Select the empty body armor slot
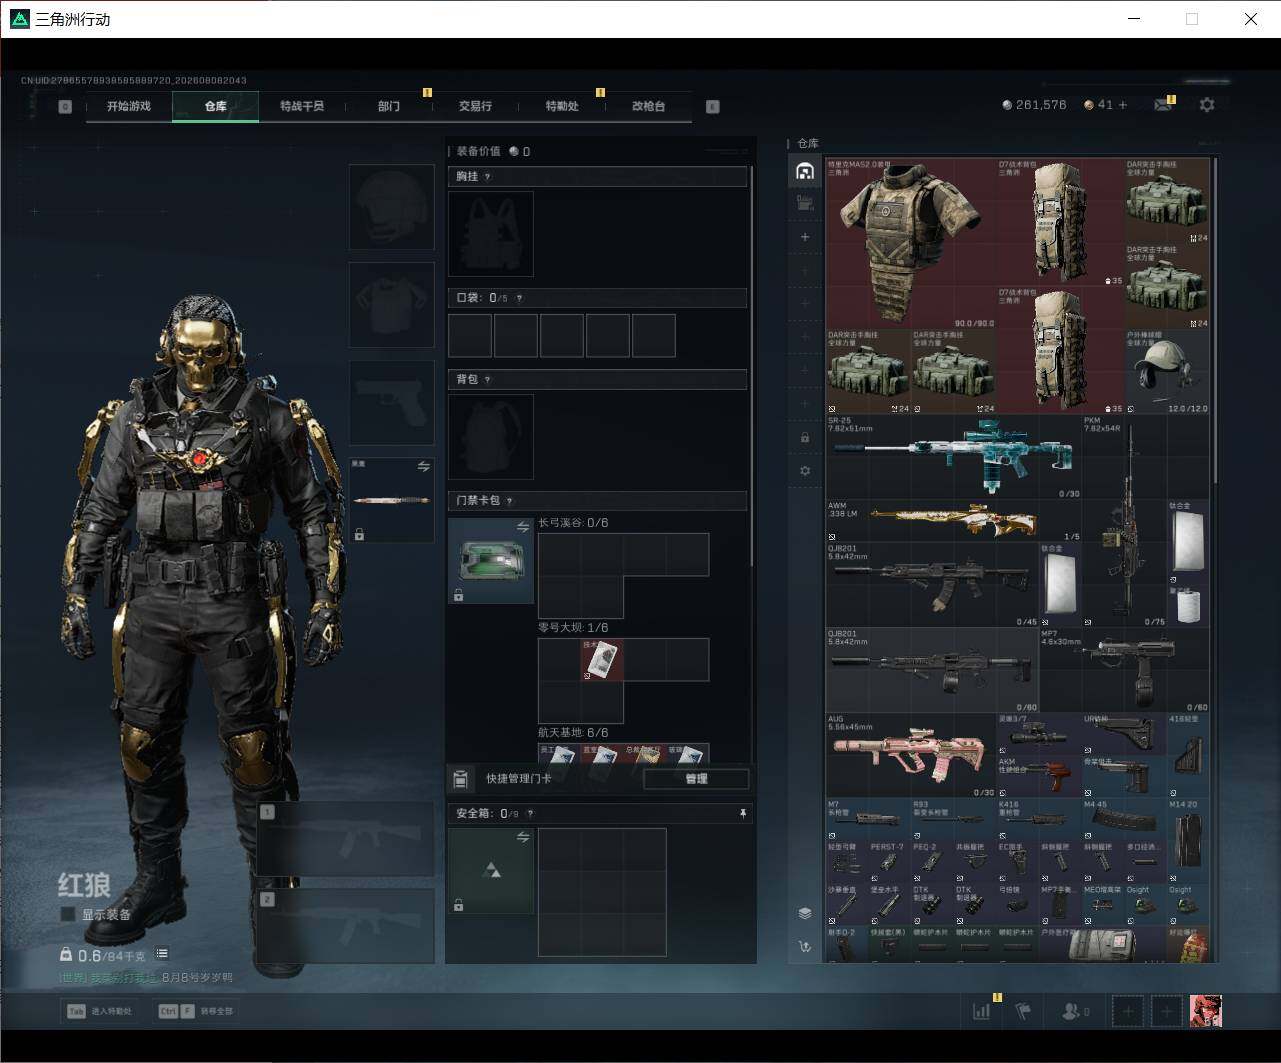 392,305
